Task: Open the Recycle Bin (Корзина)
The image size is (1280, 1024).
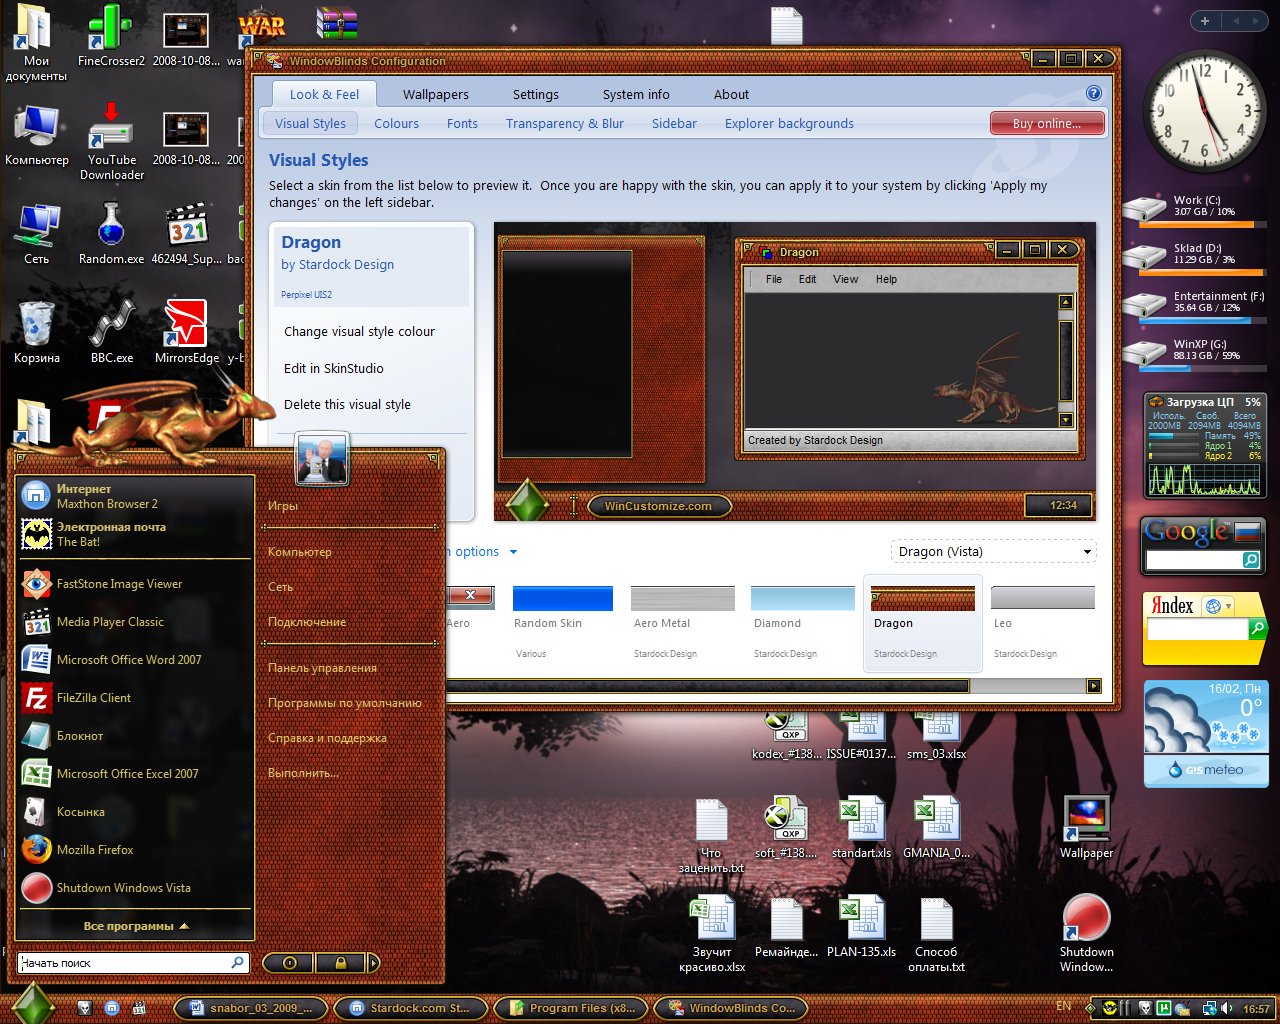Action: tap(36, 332)
